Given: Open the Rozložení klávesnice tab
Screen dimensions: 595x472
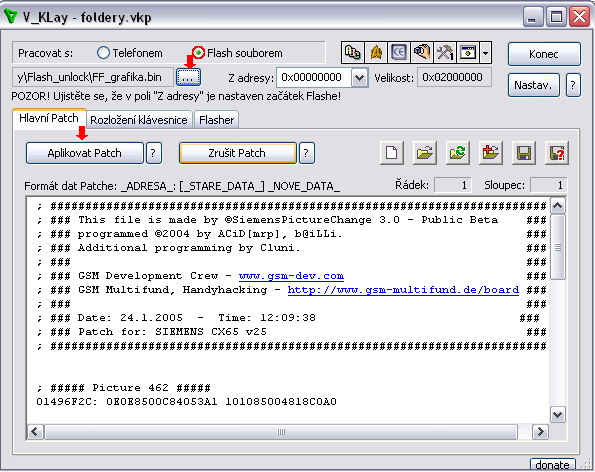Looking at the screenshot, I should [139, 120].
